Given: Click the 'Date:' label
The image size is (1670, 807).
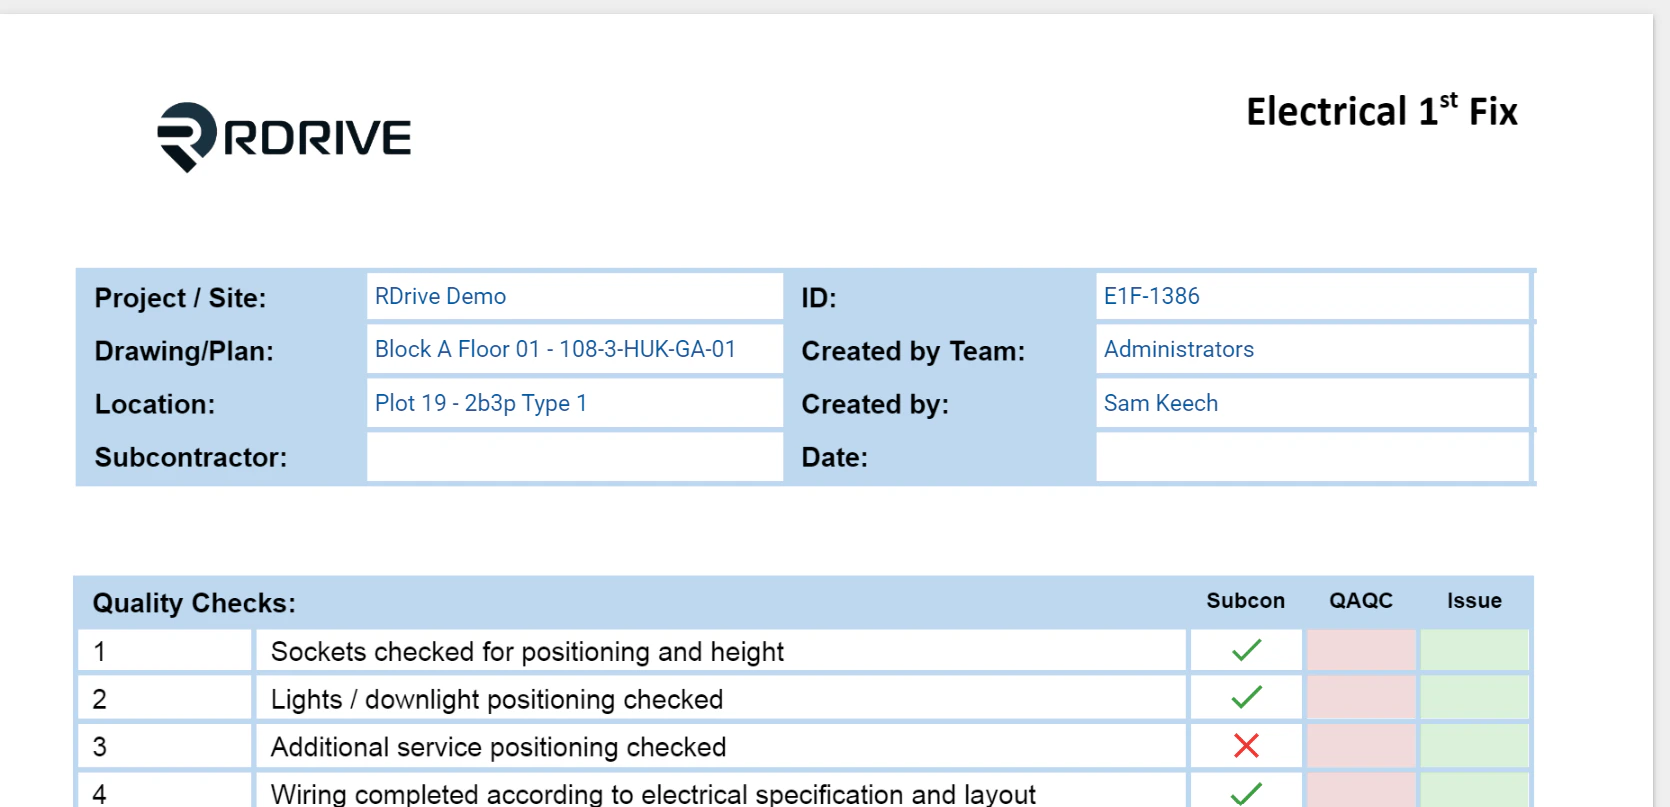Looking at the screenshot, I should pos(834,457).
